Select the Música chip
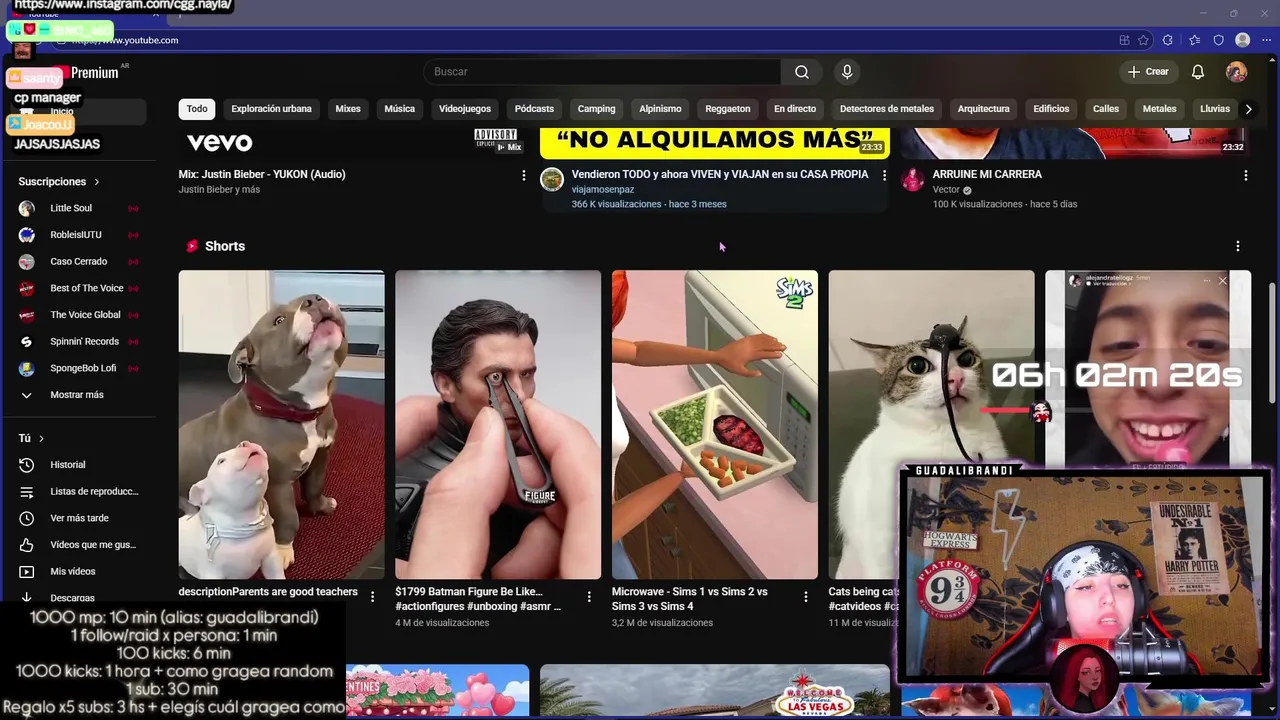Screen dimensions: 1280x720 coord(399,109)
